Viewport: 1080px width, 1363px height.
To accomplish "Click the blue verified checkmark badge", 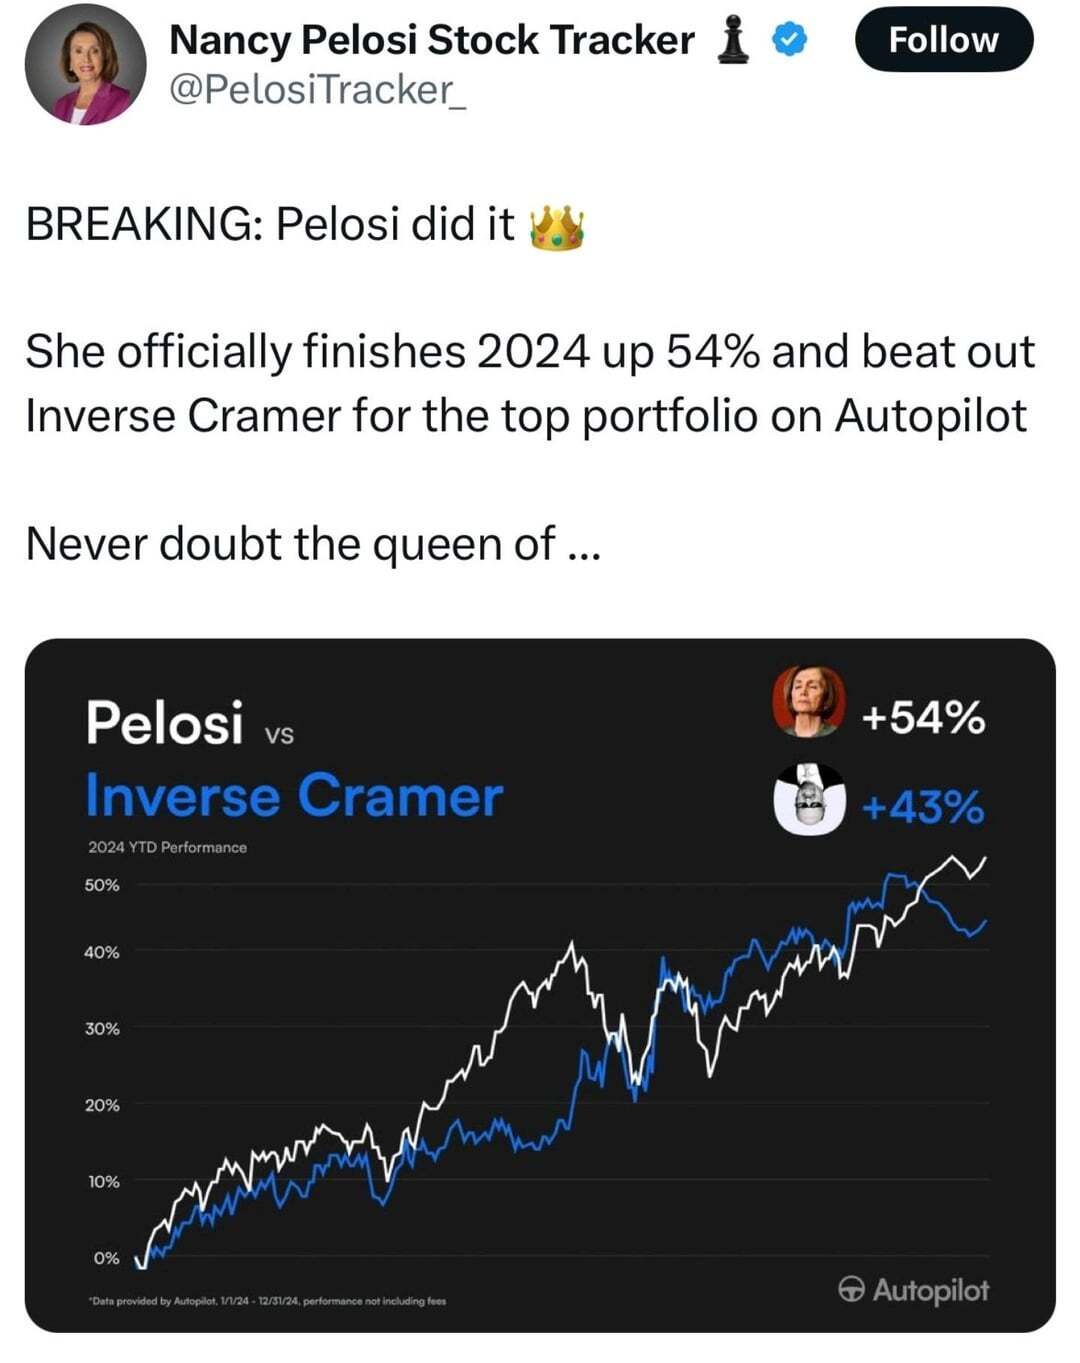I will click(790, 40).
